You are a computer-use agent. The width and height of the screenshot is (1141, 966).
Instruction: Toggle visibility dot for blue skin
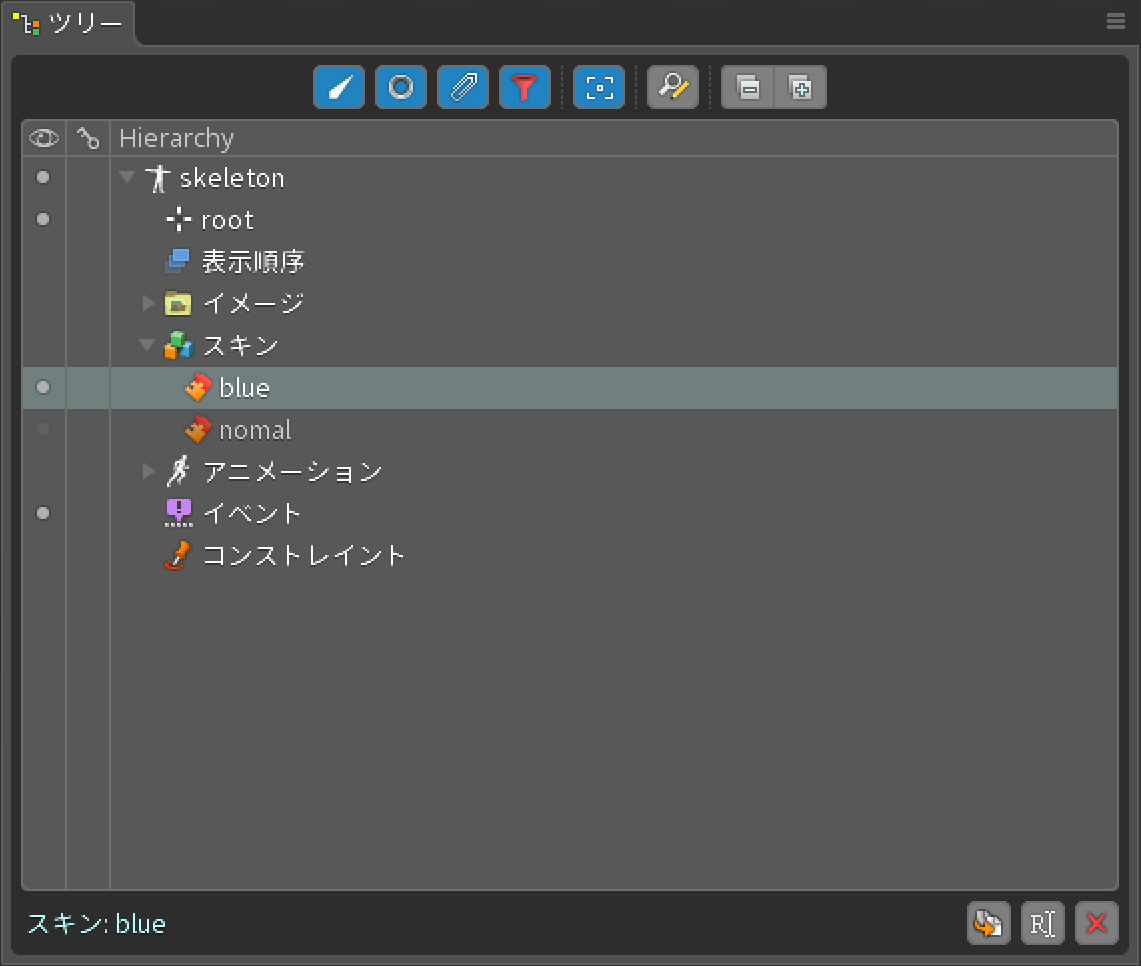(x=43, y=387)
